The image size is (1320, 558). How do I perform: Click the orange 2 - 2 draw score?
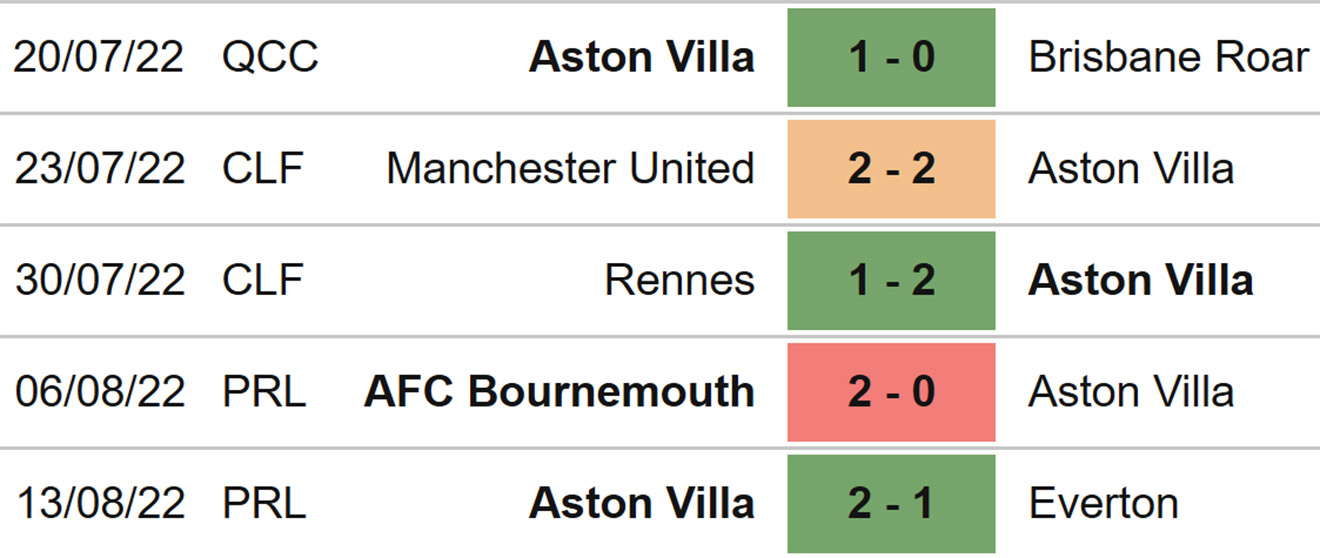click(891, 169)
